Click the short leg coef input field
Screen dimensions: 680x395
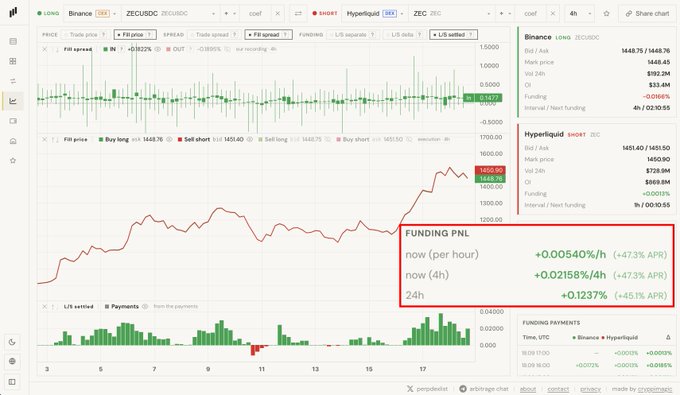(531, 13)
